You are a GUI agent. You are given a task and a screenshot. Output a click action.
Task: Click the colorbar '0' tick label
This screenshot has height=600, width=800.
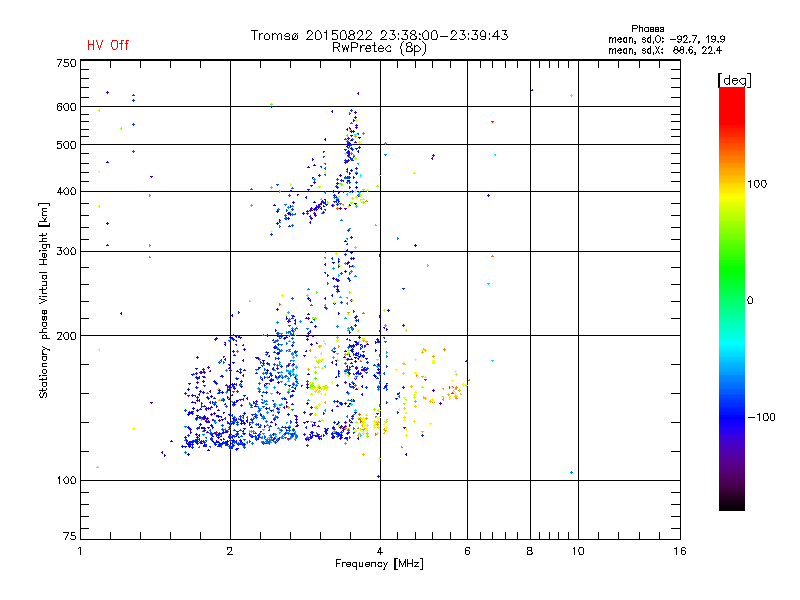pyautogui.click(x=750, y=301)
